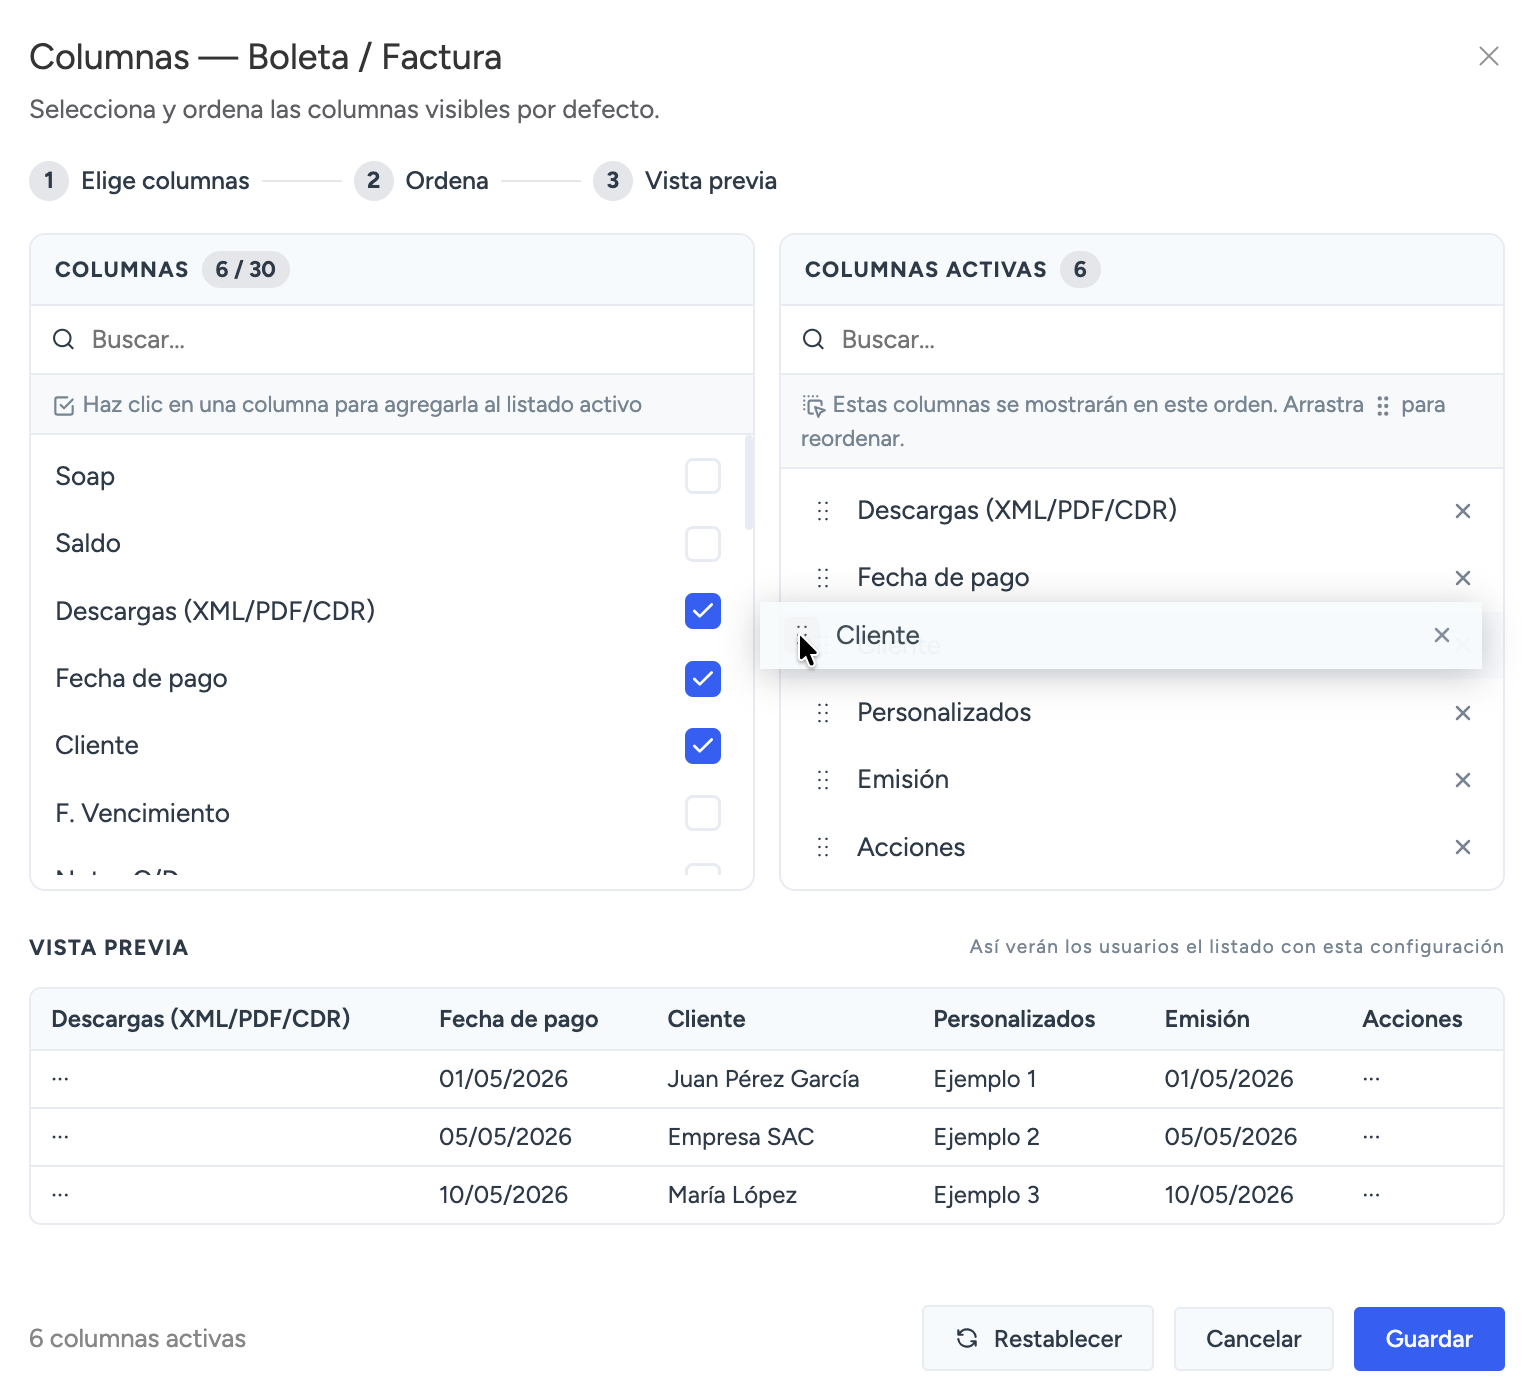1534x1400 pixels.
Task: Focus the Buscar field in Columnas panel
Action: [392, 340]
